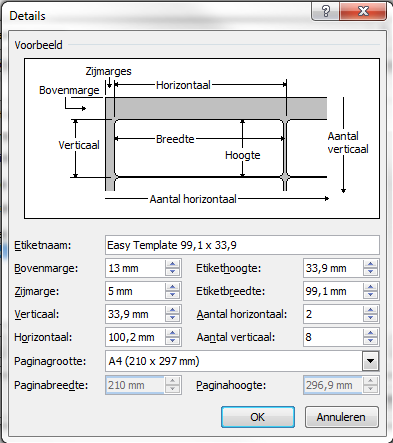Click the Bovenmarge label in preview diagram
This screenshot has height=443, width=393.
click(69, 90)
